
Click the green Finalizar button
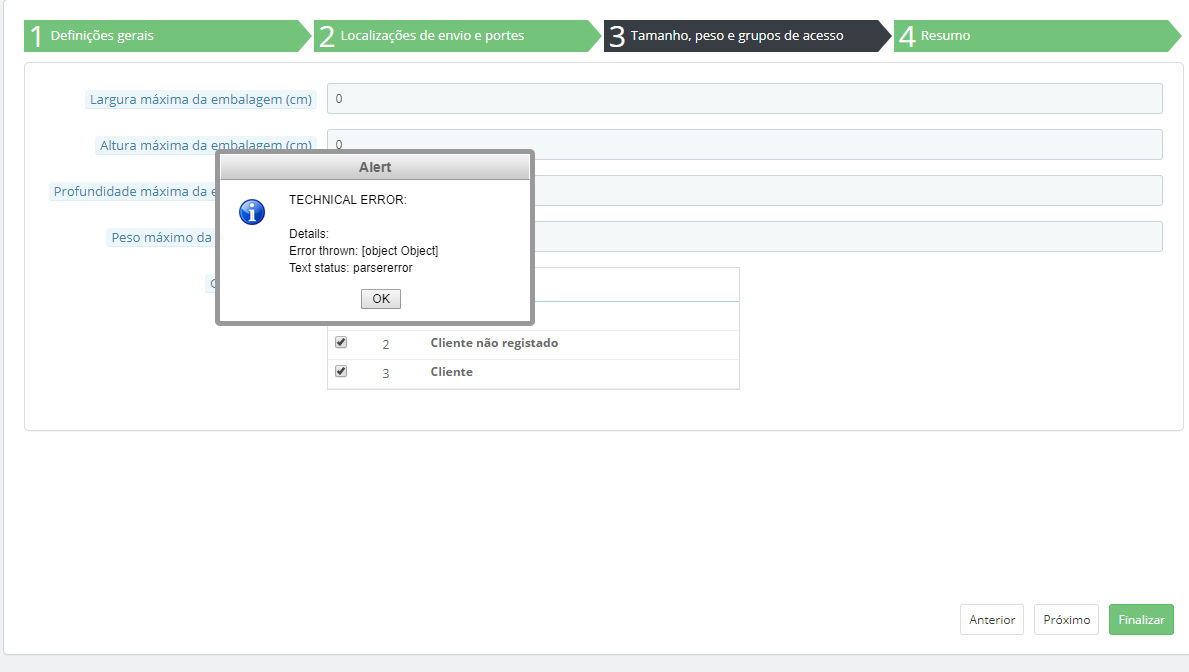(x=1141, y=620)
